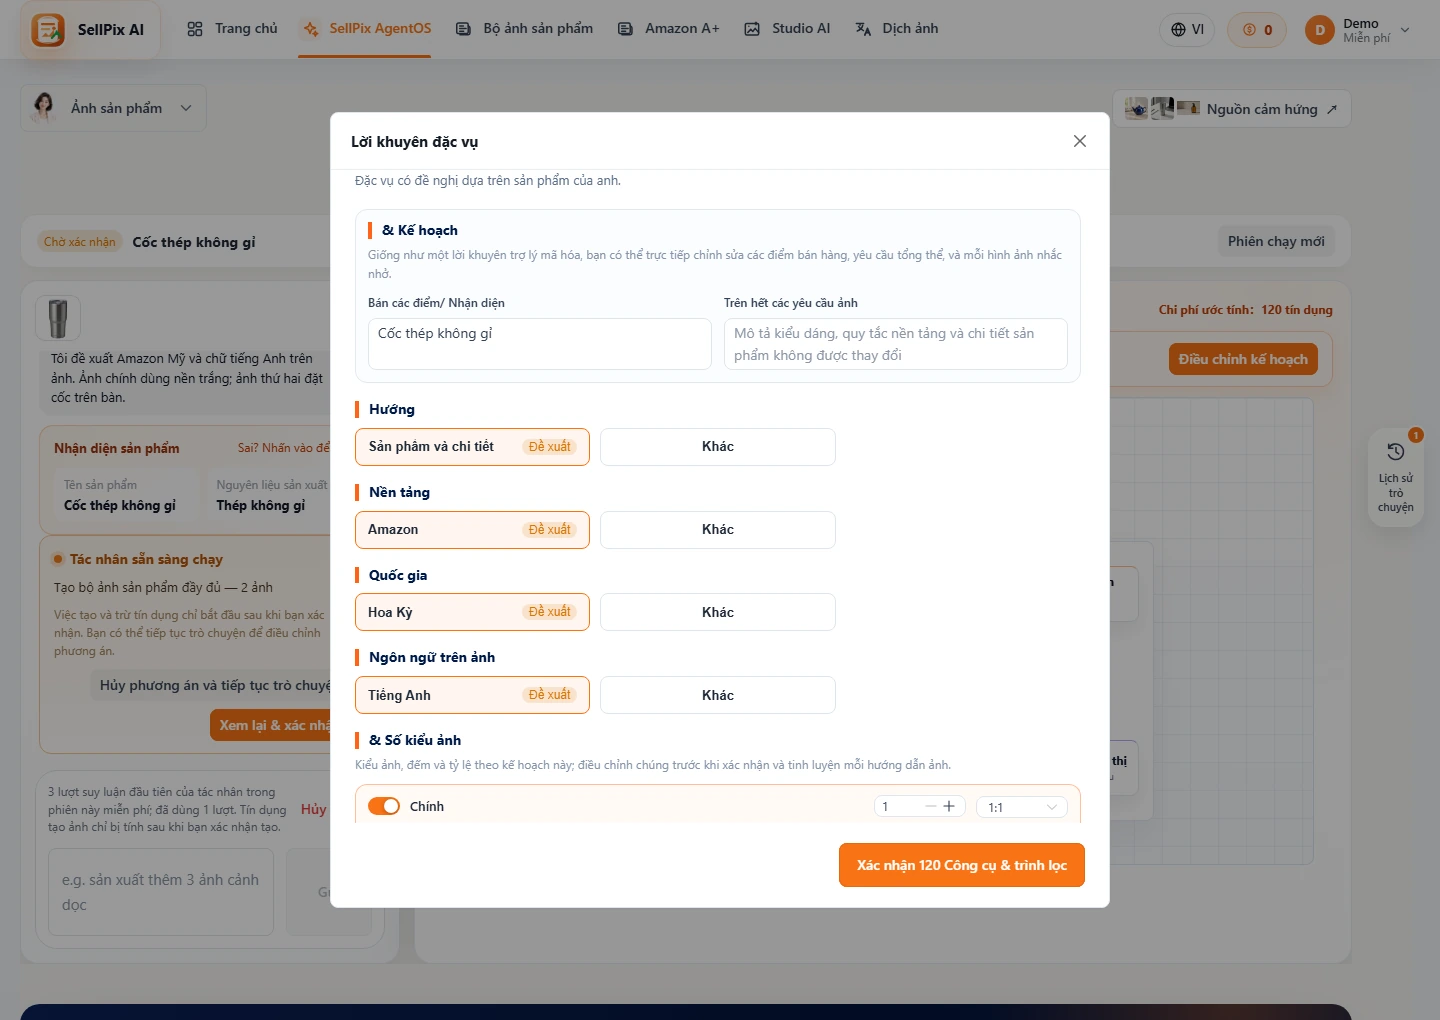Screen dimensions: 1440x1020
Task: Click the Chính image count number field
Action: (898, 807)
